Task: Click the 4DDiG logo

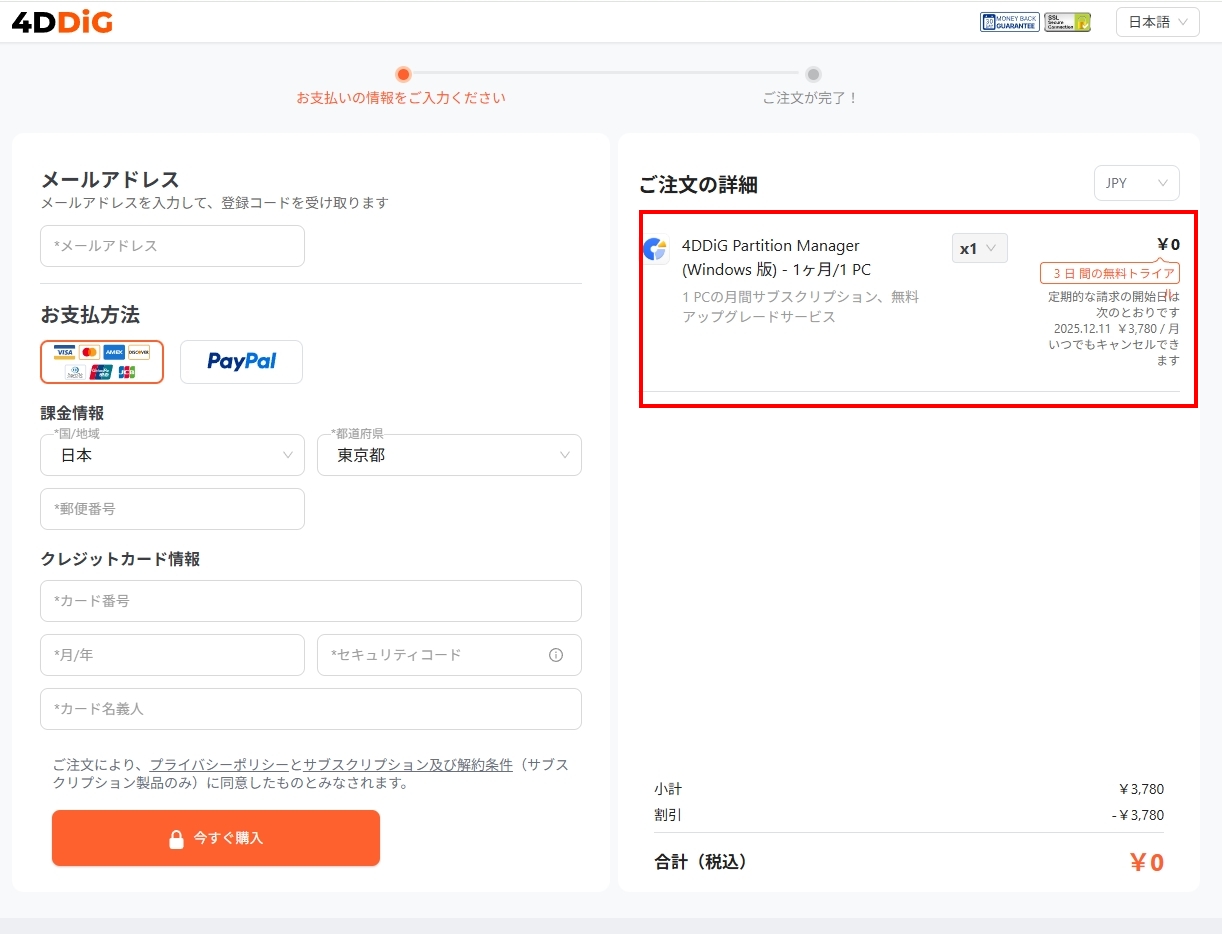Action: 62,22
